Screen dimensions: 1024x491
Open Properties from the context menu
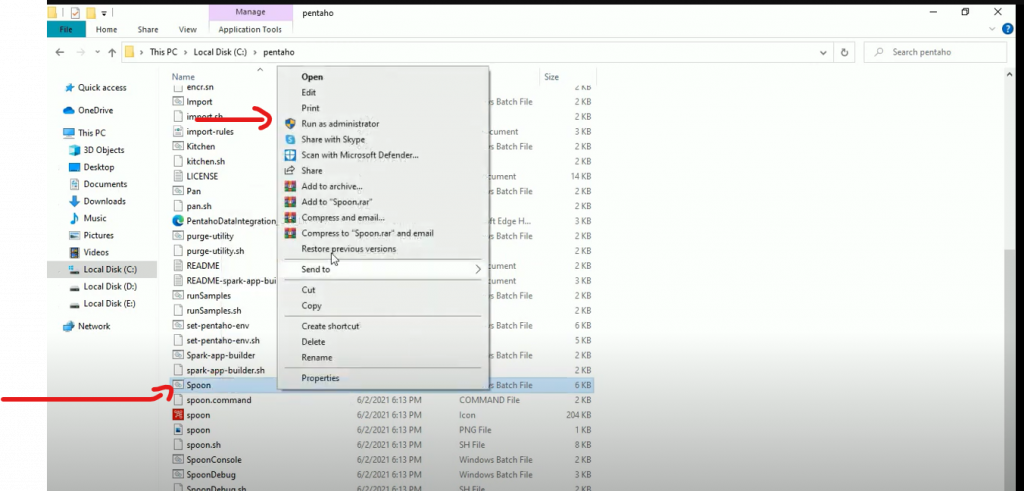(x=320, y=378)
